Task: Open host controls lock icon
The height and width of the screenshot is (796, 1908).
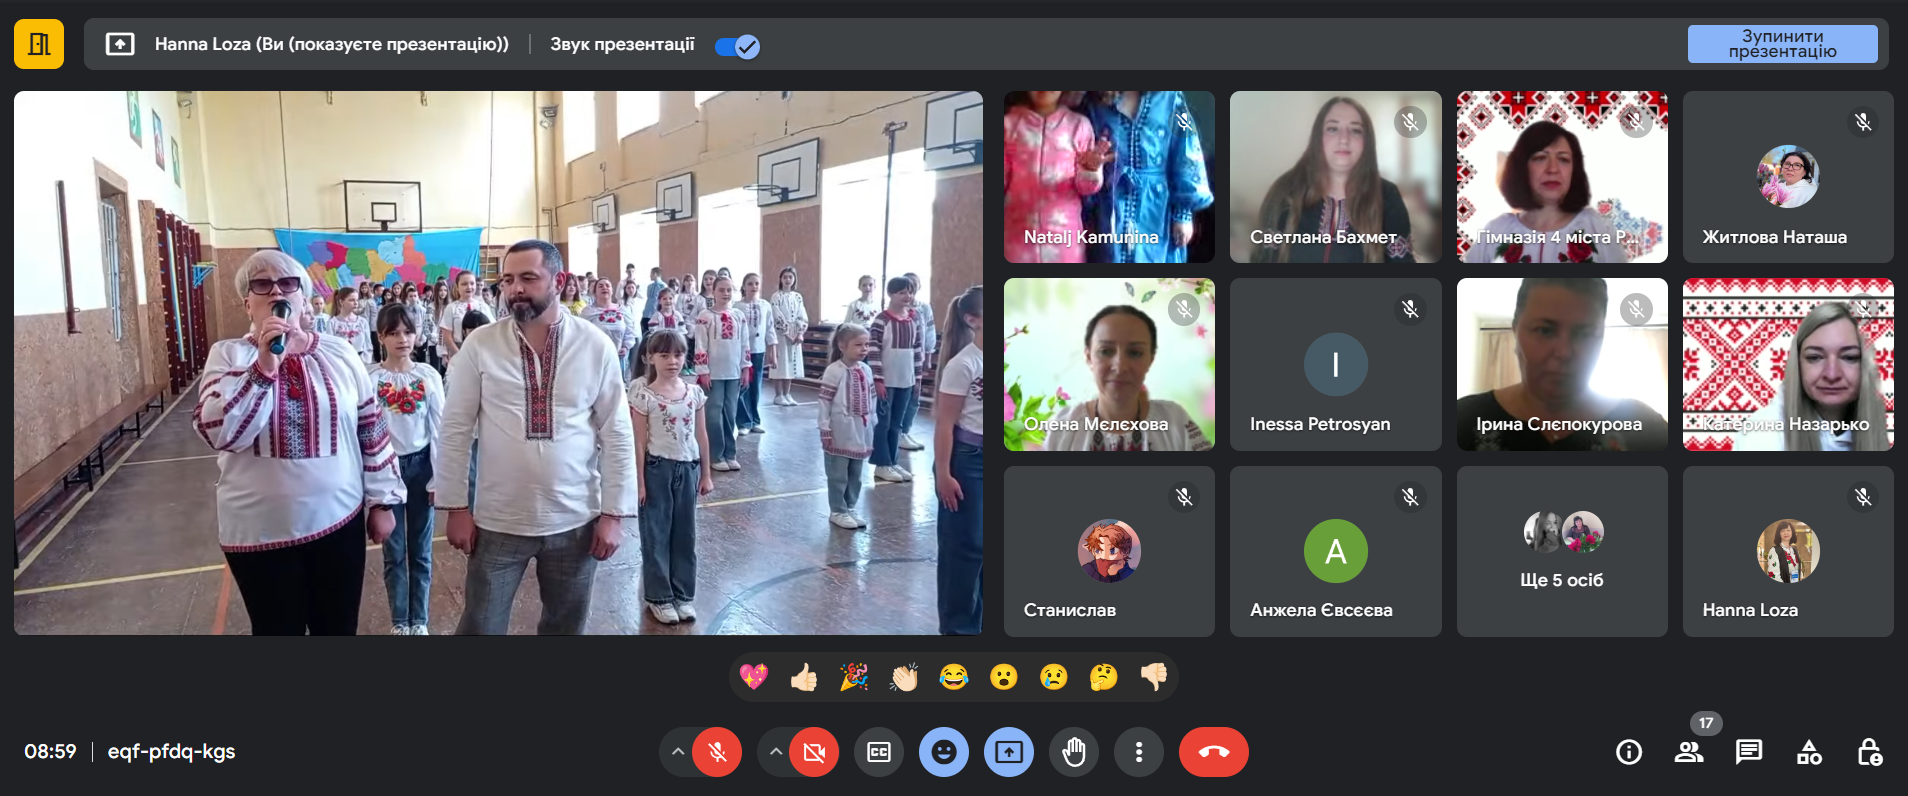Action: click(x=1869, y=752)
